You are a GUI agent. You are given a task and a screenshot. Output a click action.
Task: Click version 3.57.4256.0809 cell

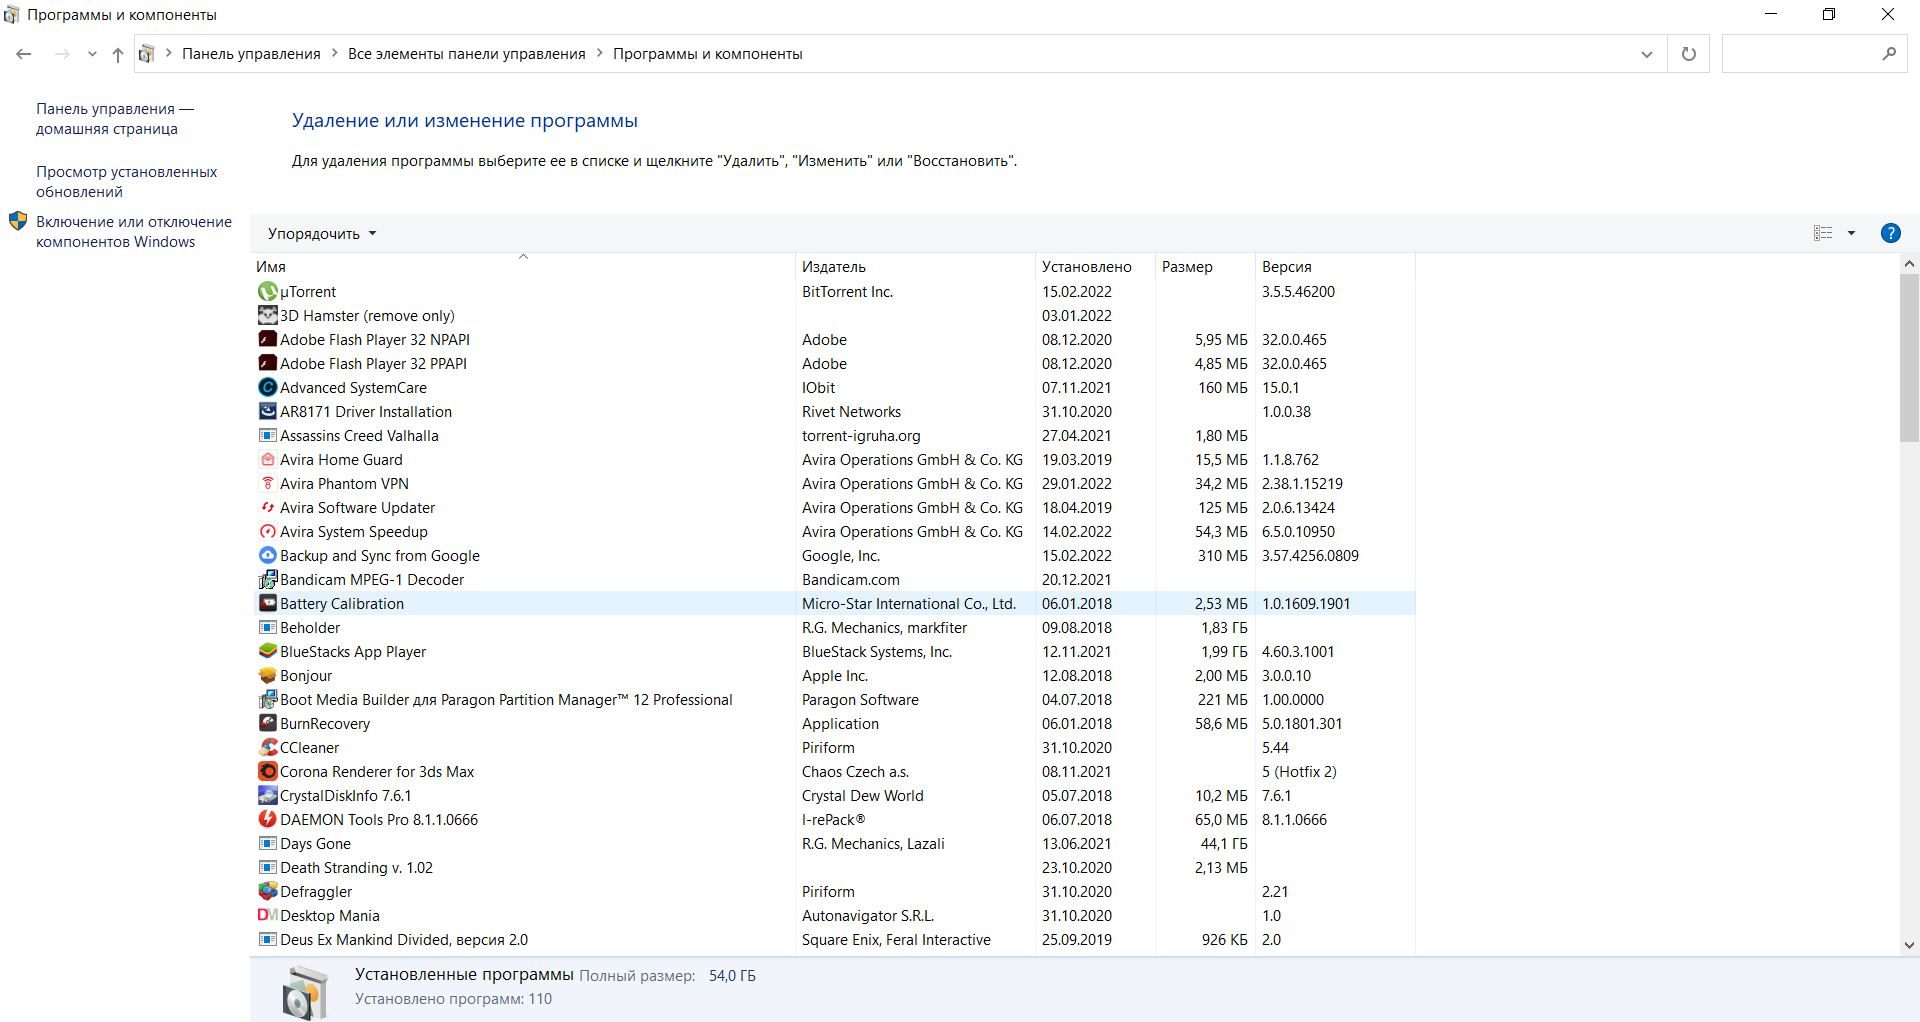[1310, 555]
